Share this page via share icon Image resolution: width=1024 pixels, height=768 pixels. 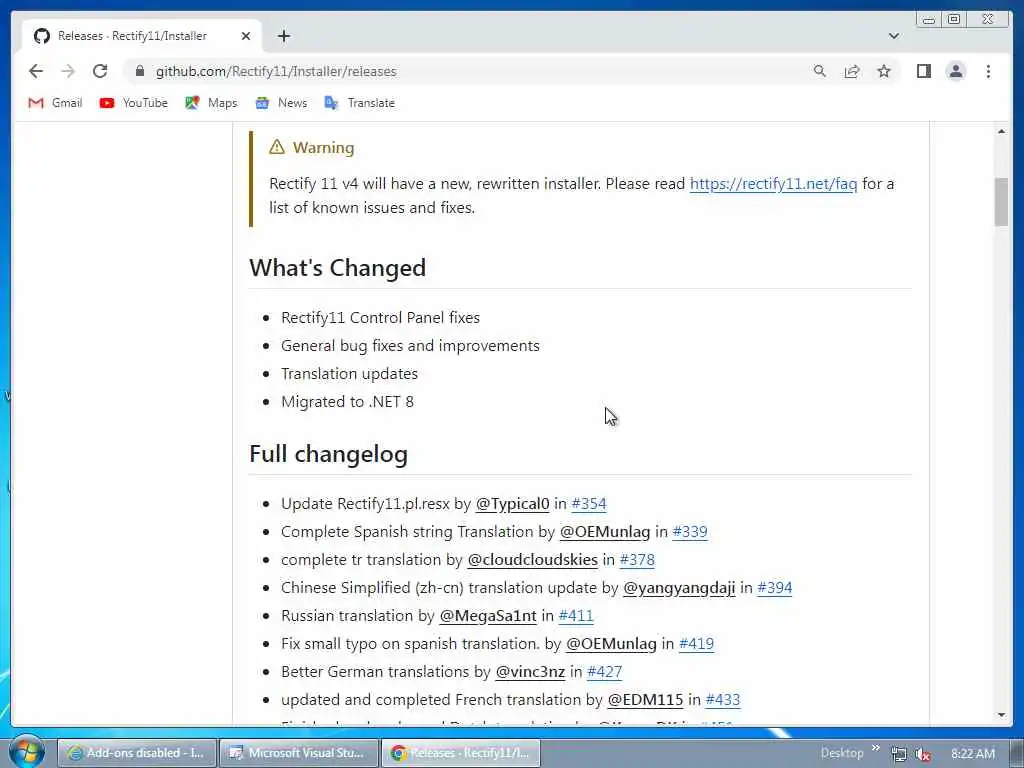pos(852,71)
